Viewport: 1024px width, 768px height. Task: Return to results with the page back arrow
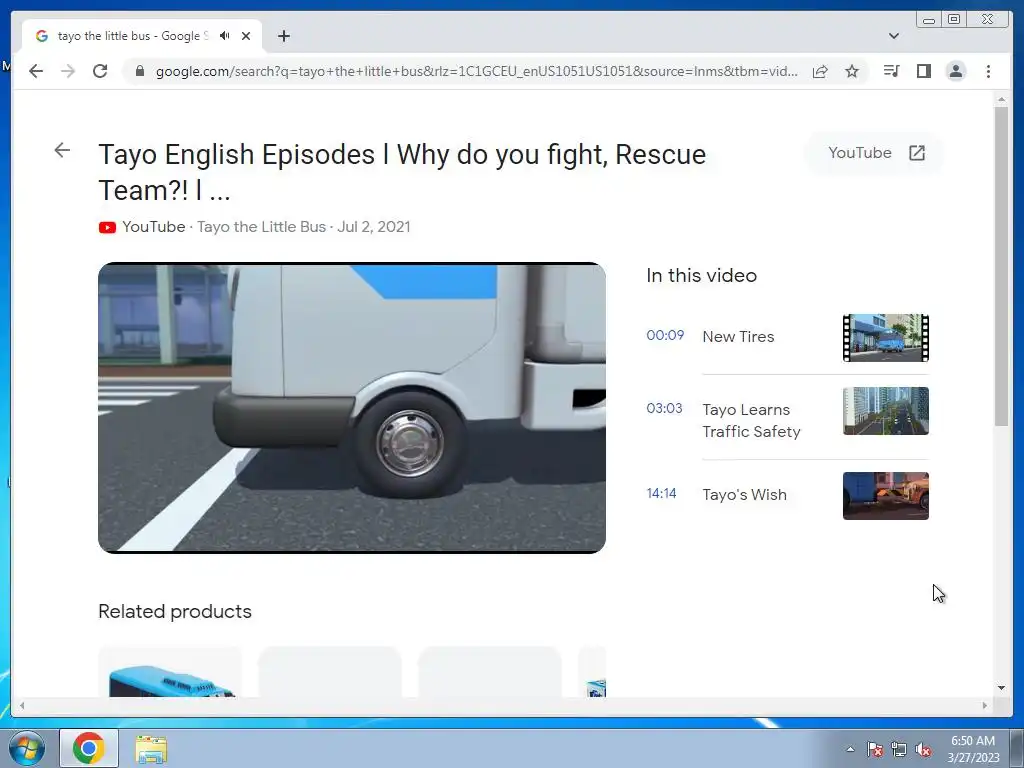pyautogui.click(x=62, y=150)
